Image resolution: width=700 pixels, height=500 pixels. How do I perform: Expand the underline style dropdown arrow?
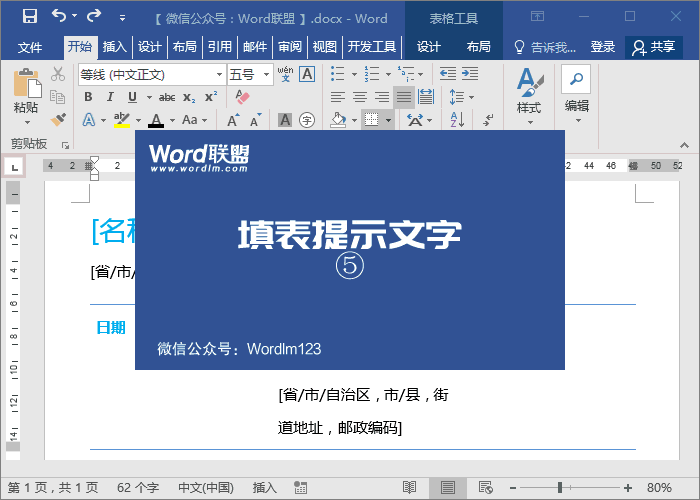pyautogui.click(x=149, y=97)
